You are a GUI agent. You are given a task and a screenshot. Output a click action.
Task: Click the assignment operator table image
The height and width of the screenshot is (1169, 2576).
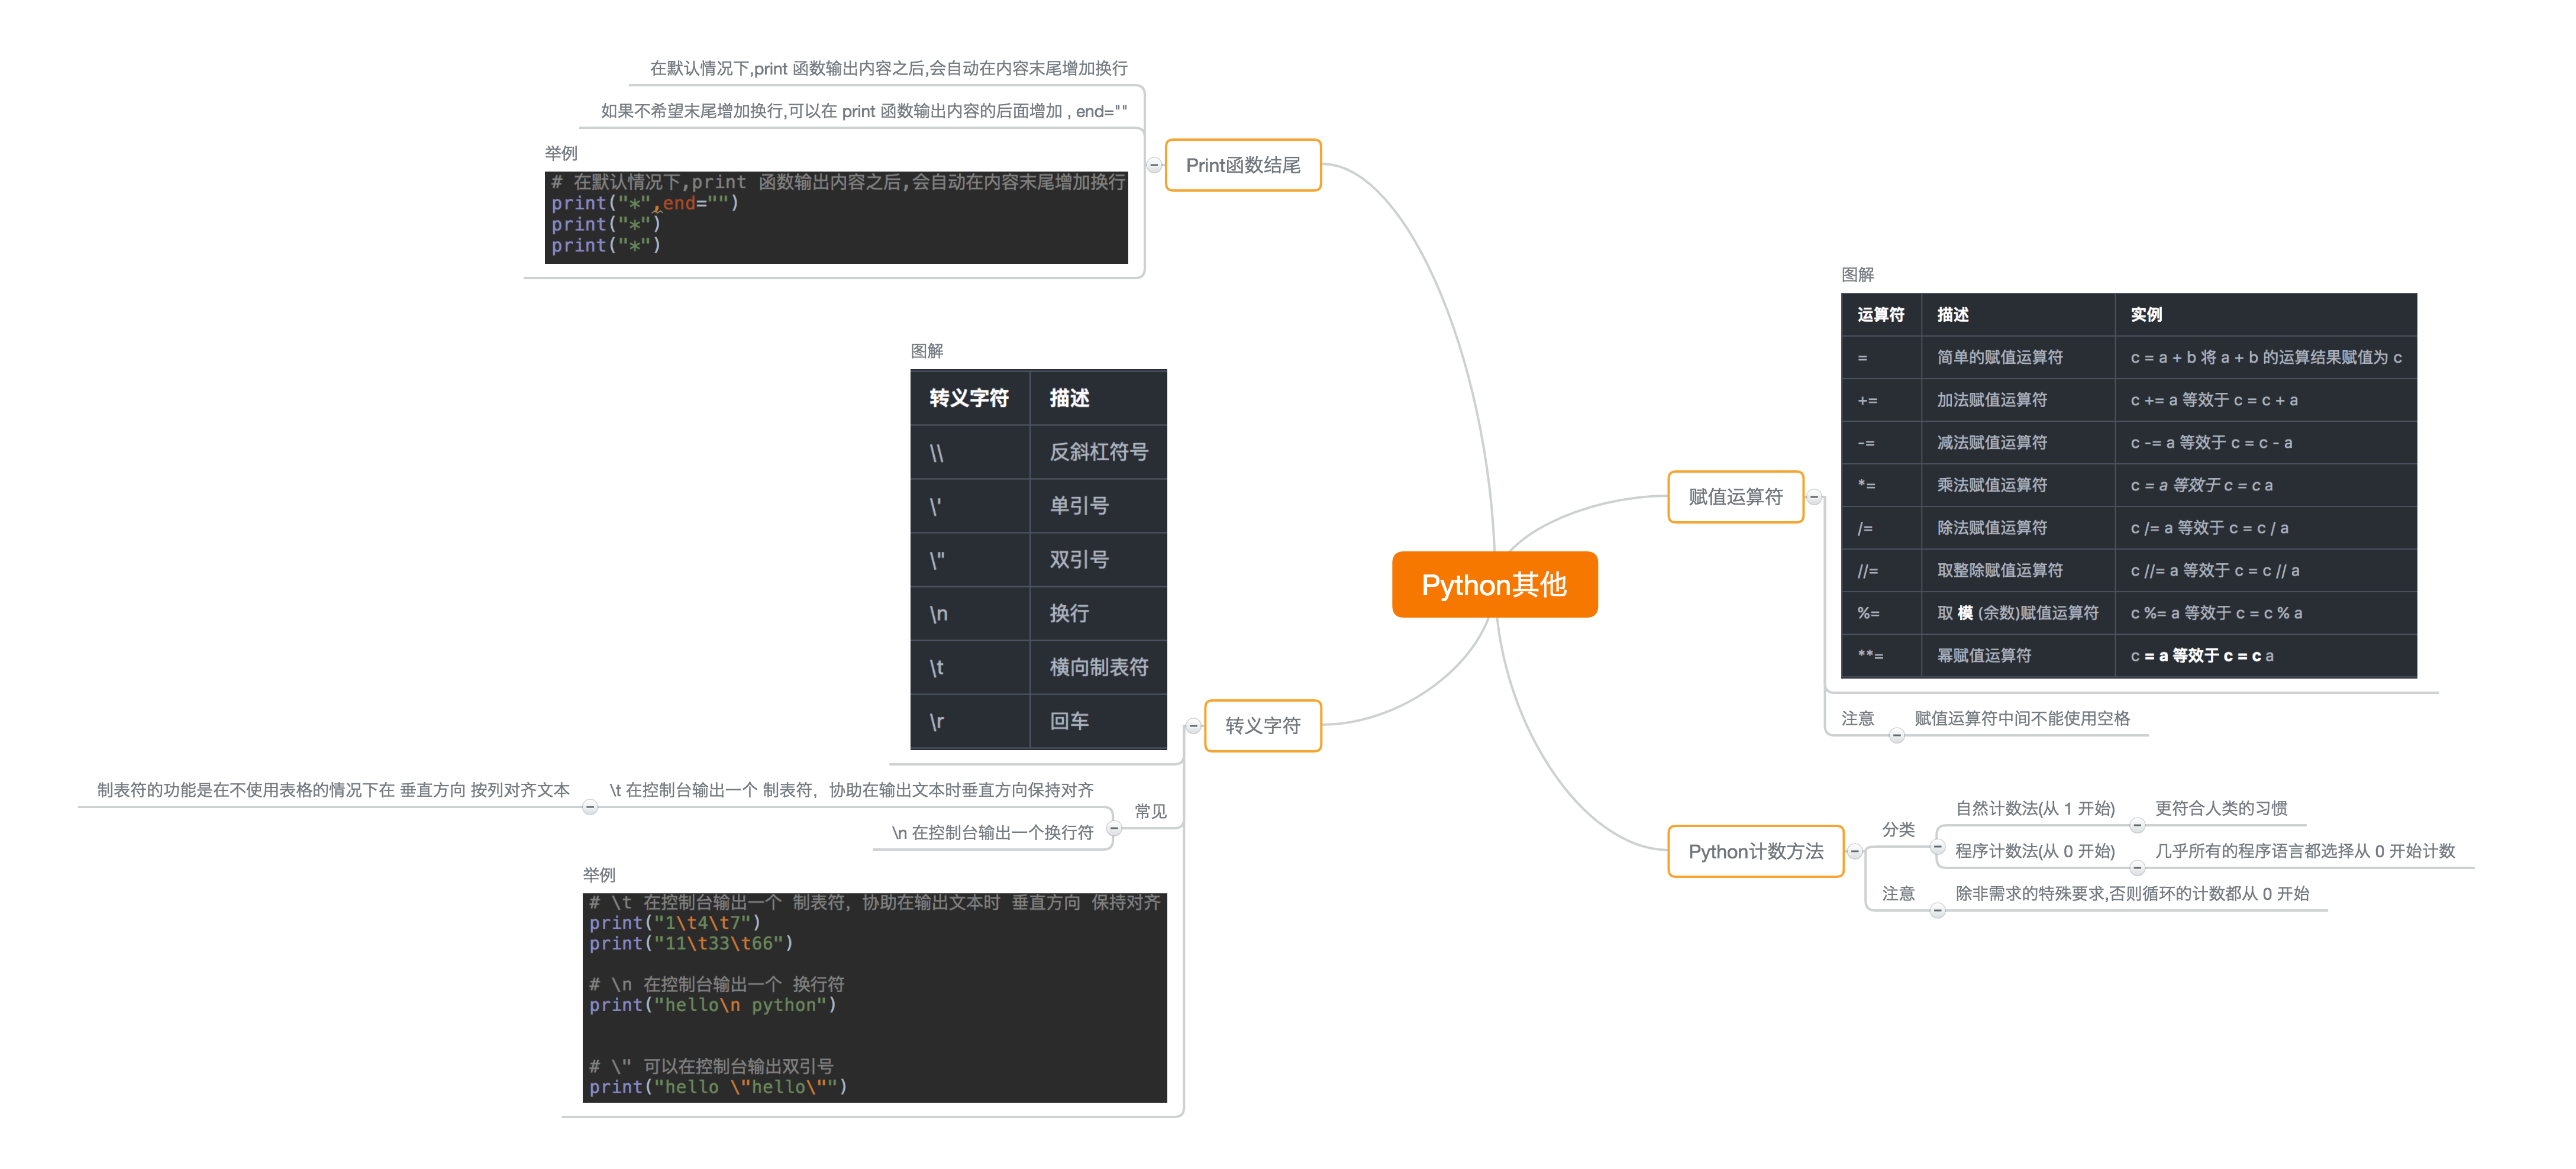point(2128,486)
